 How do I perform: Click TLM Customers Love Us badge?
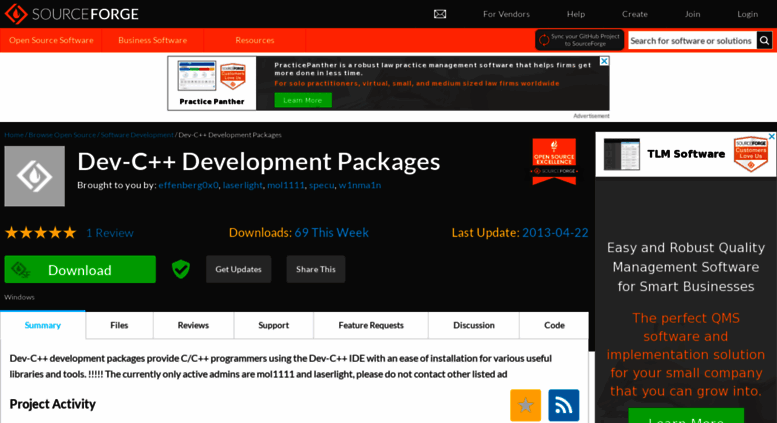click(751, 154)
